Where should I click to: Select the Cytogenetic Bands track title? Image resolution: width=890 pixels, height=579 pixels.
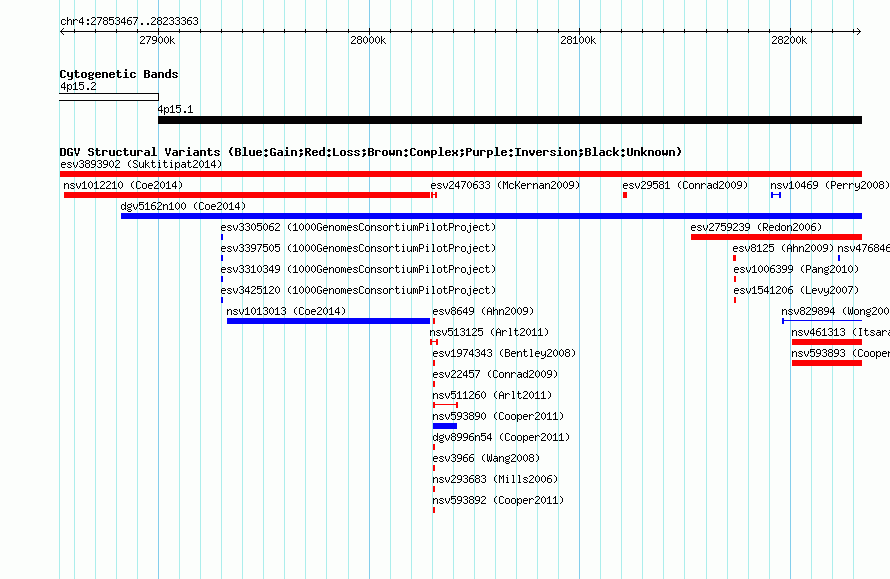(x=119, y=74)
